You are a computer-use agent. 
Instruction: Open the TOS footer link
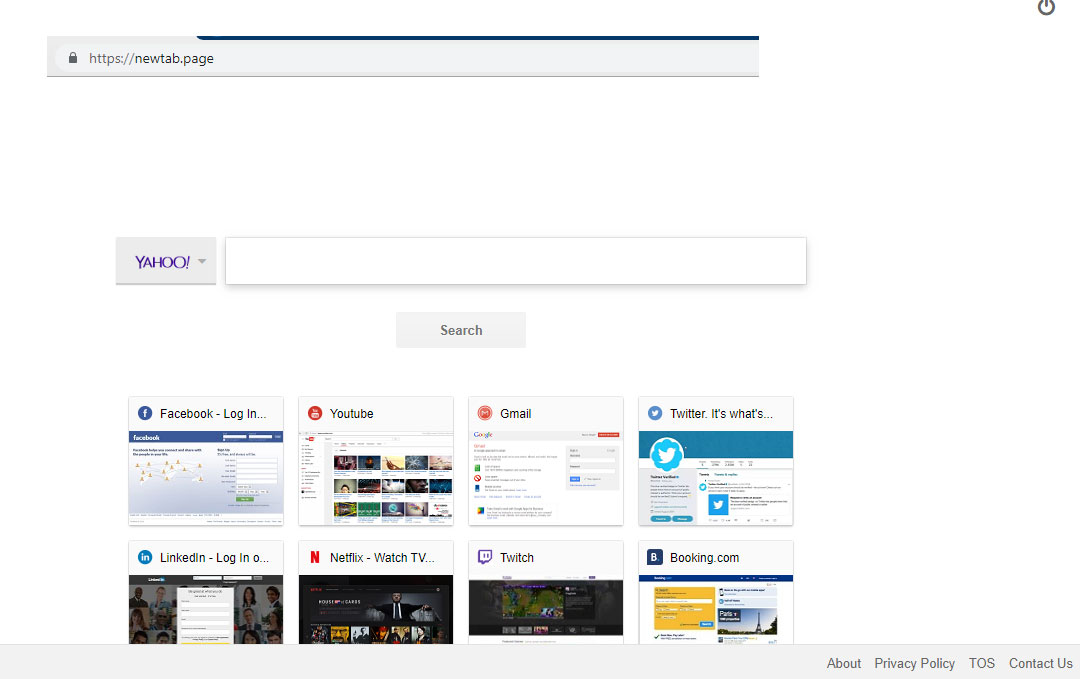click(981, 663)
